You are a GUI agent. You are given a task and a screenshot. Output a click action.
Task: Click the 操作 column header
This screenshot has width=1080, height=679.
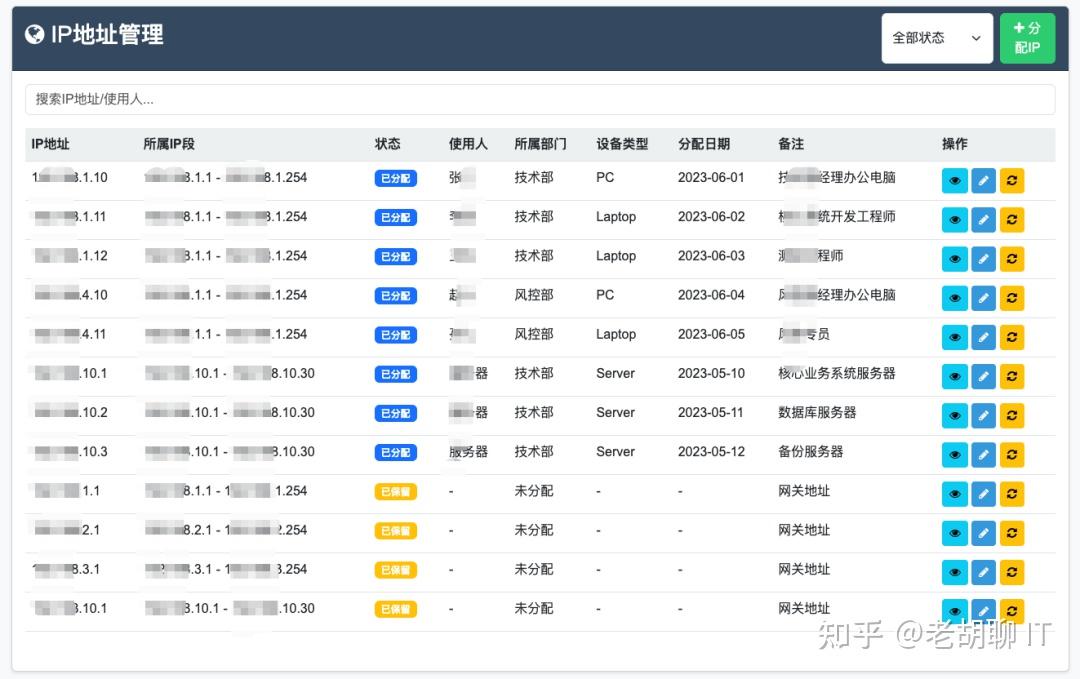click(x=955, y=144)
